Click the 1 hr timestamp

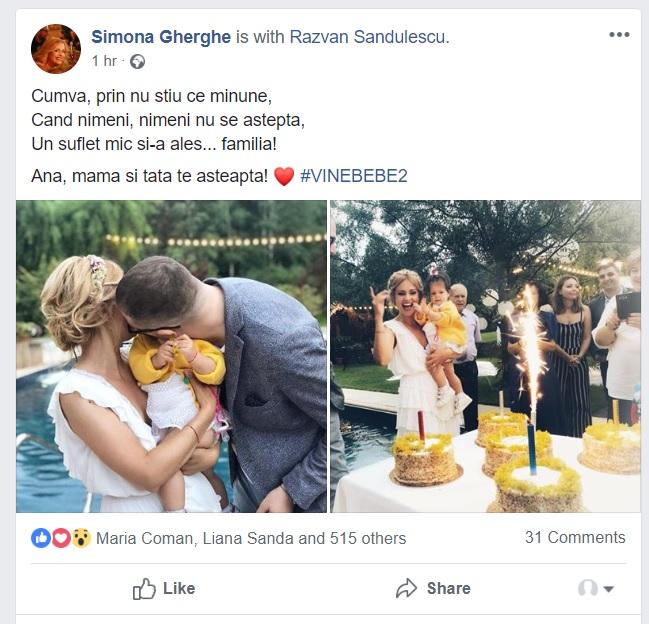coord(104,61)
